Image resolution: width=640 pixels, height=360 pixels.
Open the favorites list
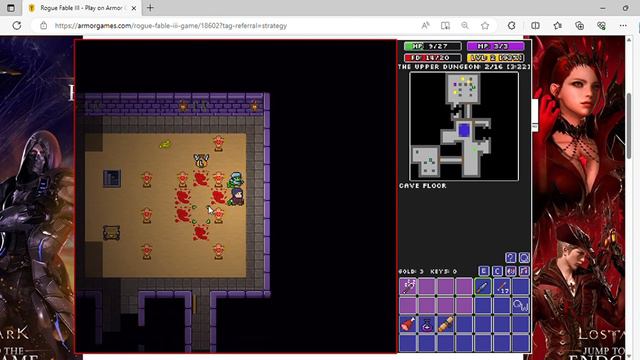(x=558, y=26)
